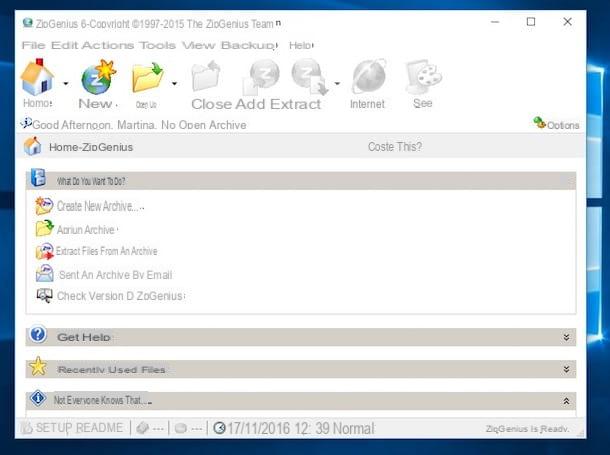Click the Close archive toolbar icon
The image size is (610, 455).
coord(206,76)
